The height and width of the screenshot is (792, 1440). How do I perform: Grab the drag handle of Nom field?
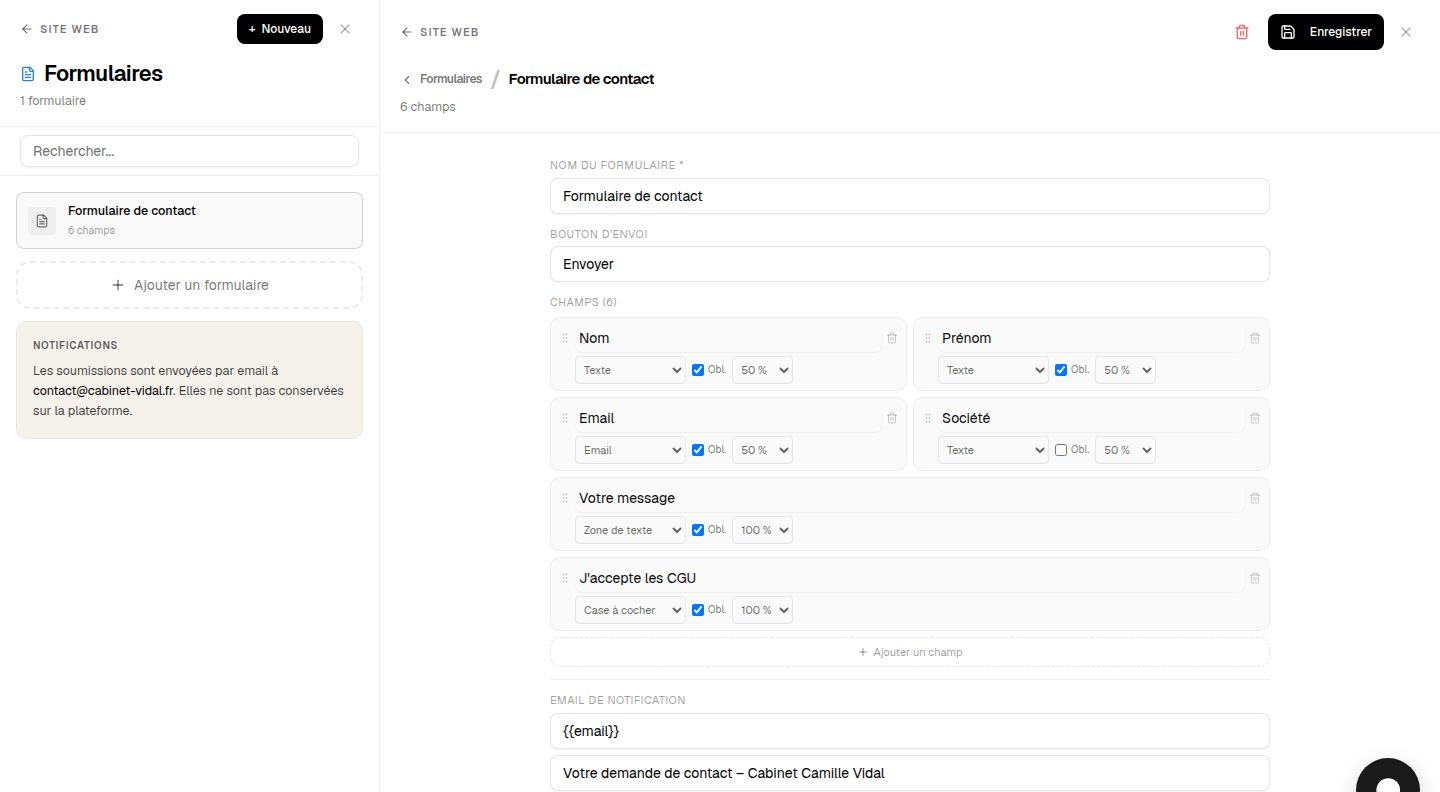[x=565, y=338]
